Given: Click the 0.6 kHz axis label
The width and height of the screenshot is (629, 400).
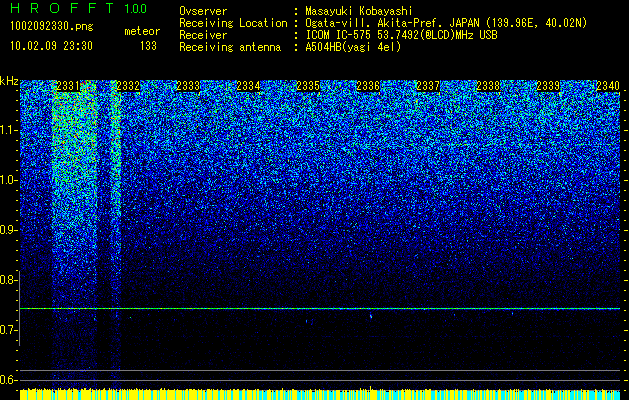Looking at the screenshot, I should pos(9,380).
